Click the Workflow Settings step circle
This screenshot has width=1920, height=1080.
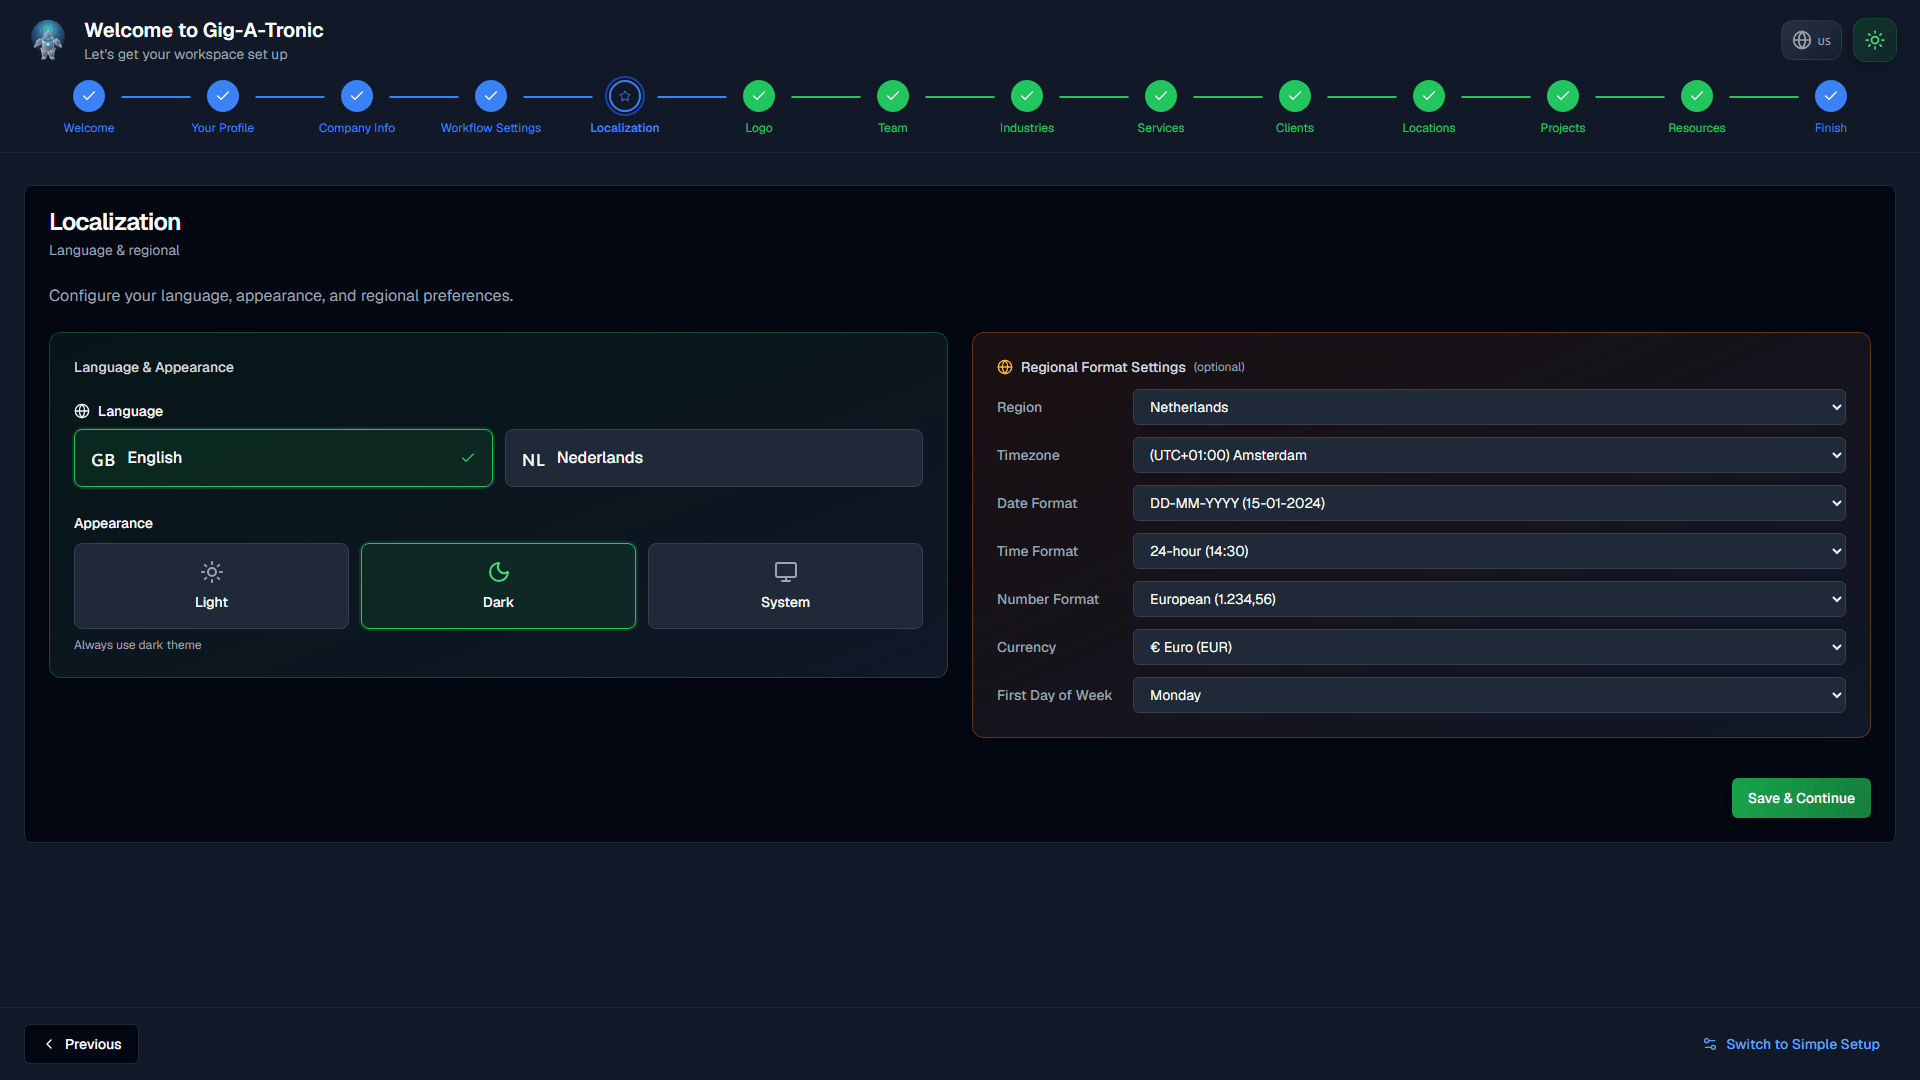(491, 96)
